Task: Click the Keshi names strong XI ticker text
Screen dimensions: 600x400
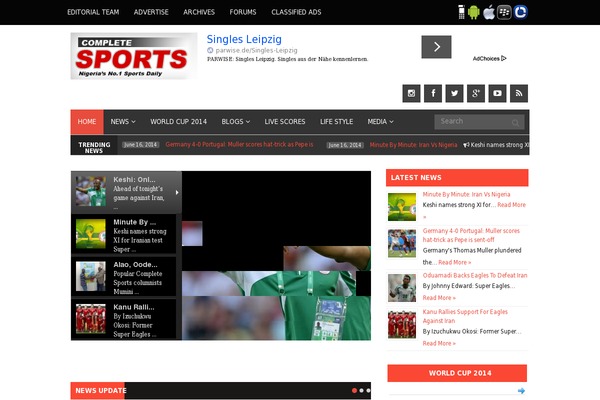Action: point(499,145)
